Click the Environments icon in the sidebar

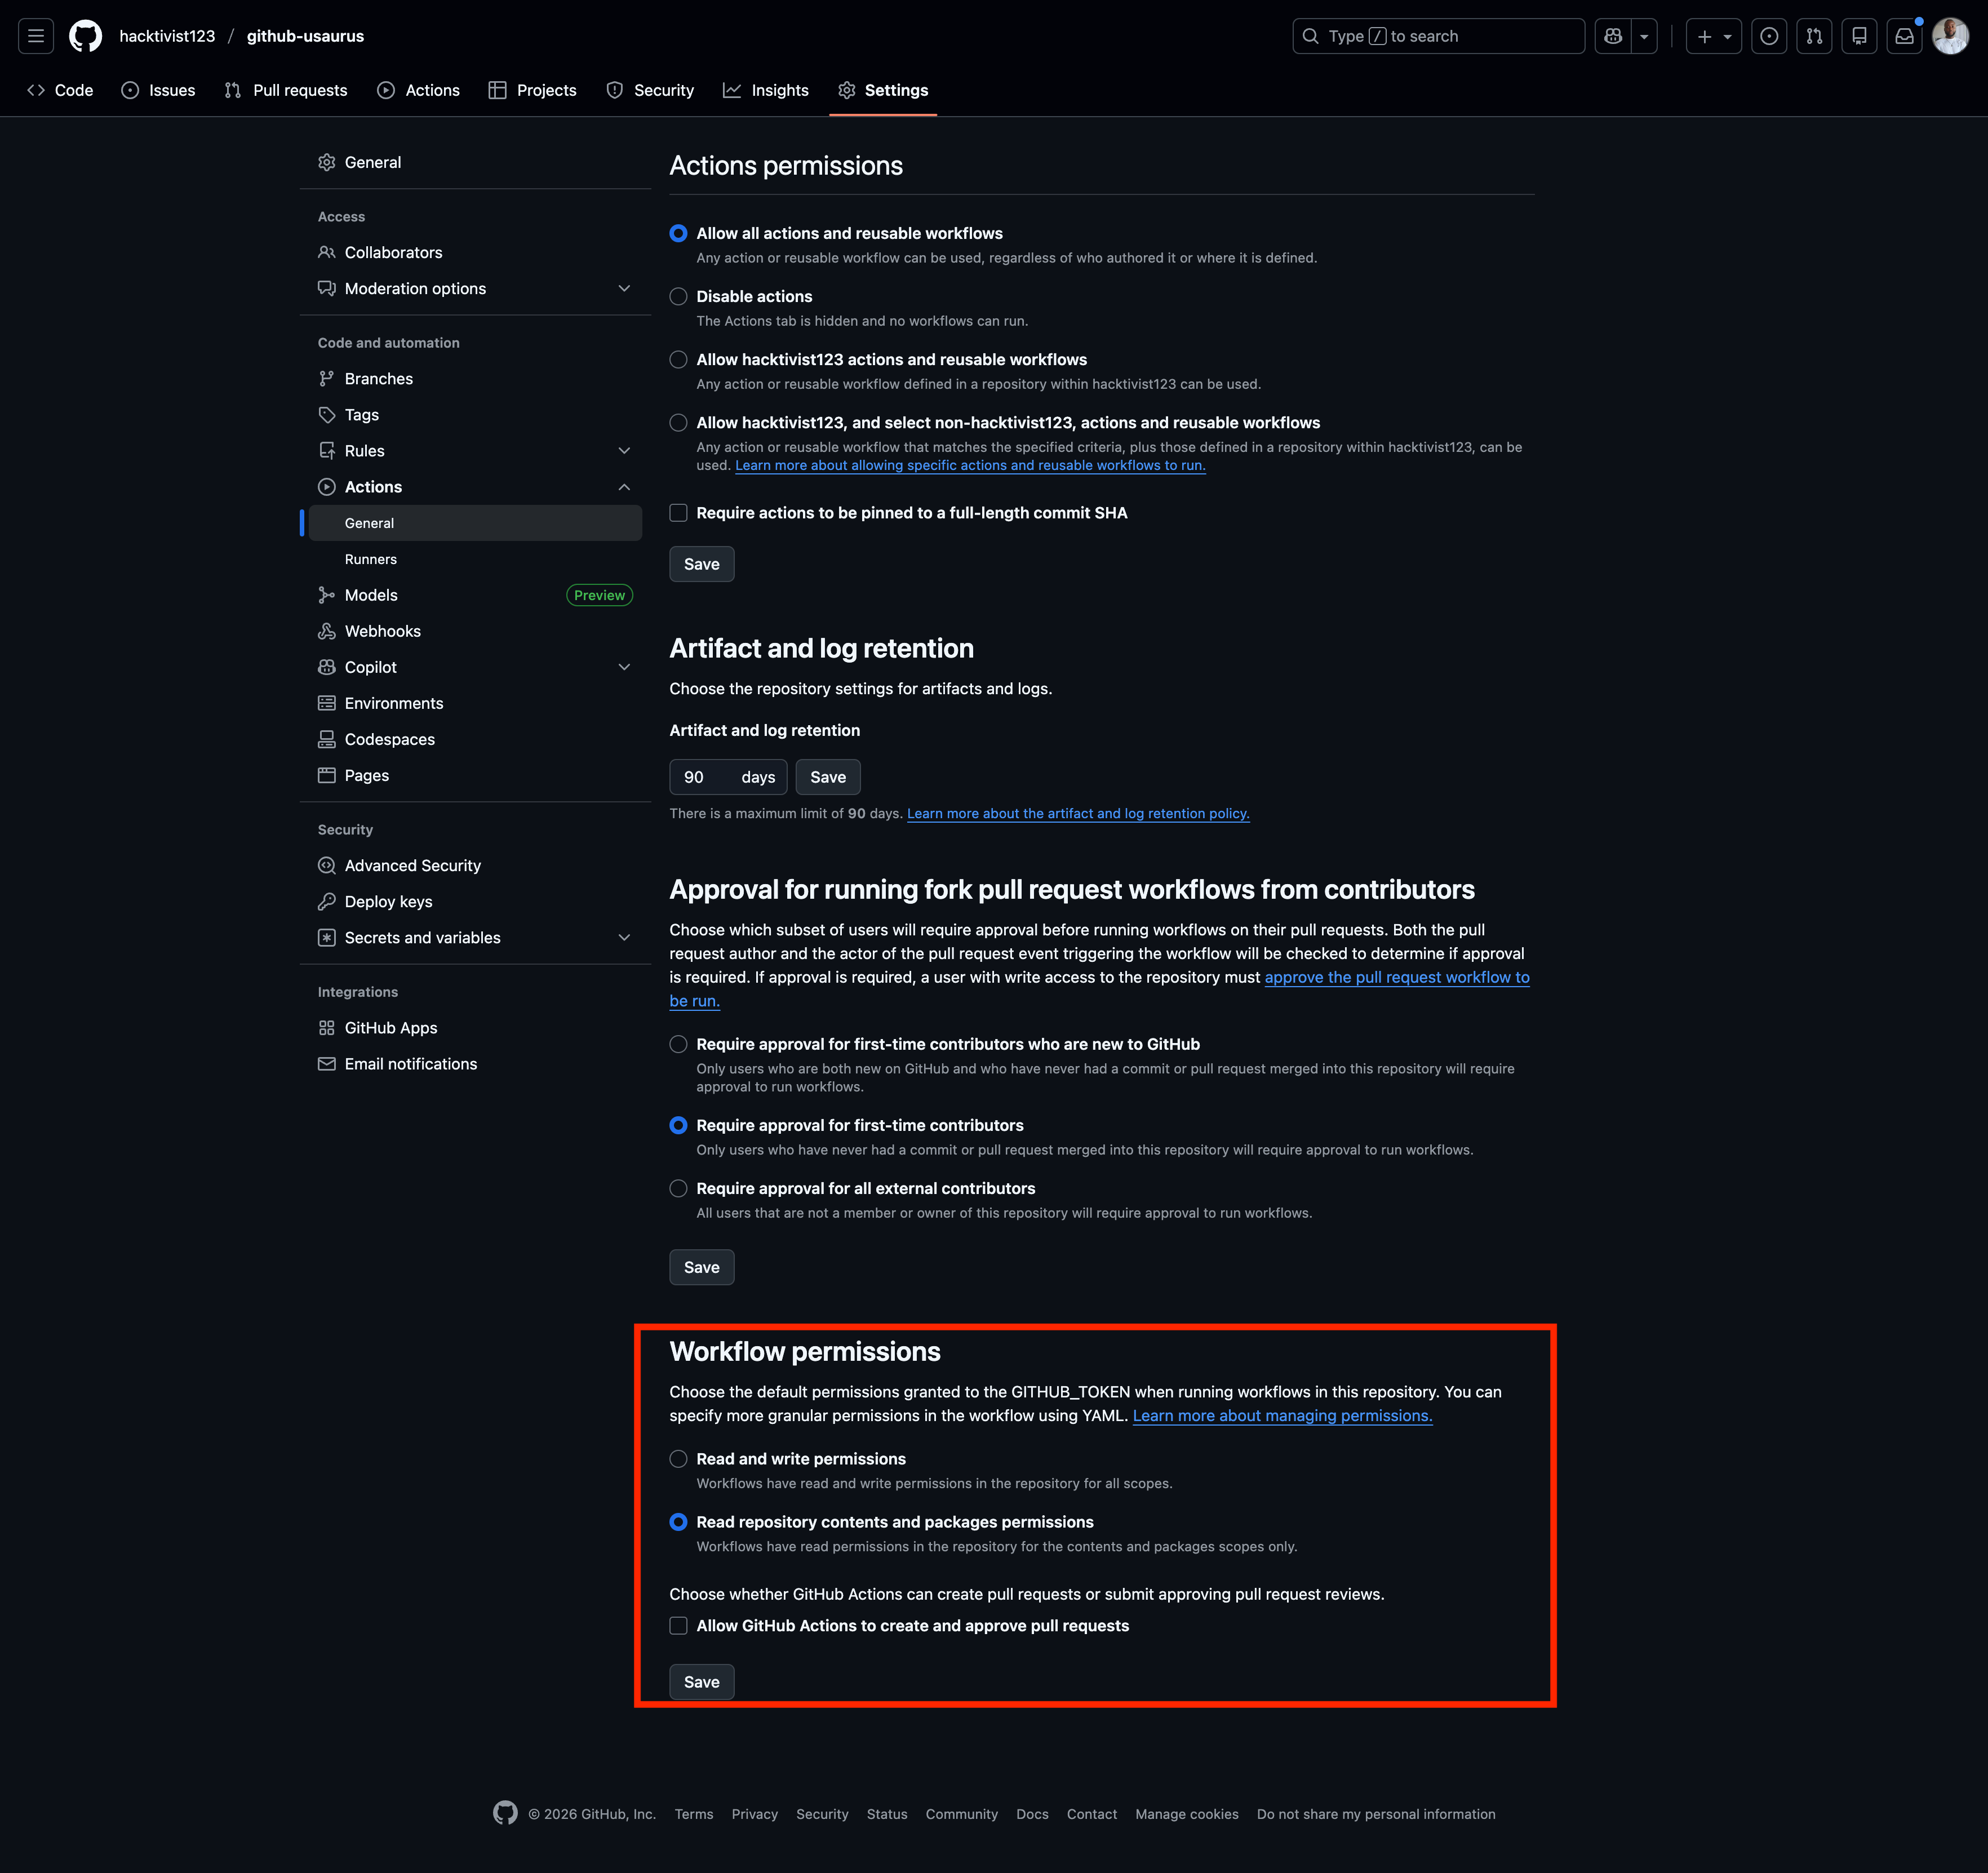pyautogui.click(x=326, y=703)
